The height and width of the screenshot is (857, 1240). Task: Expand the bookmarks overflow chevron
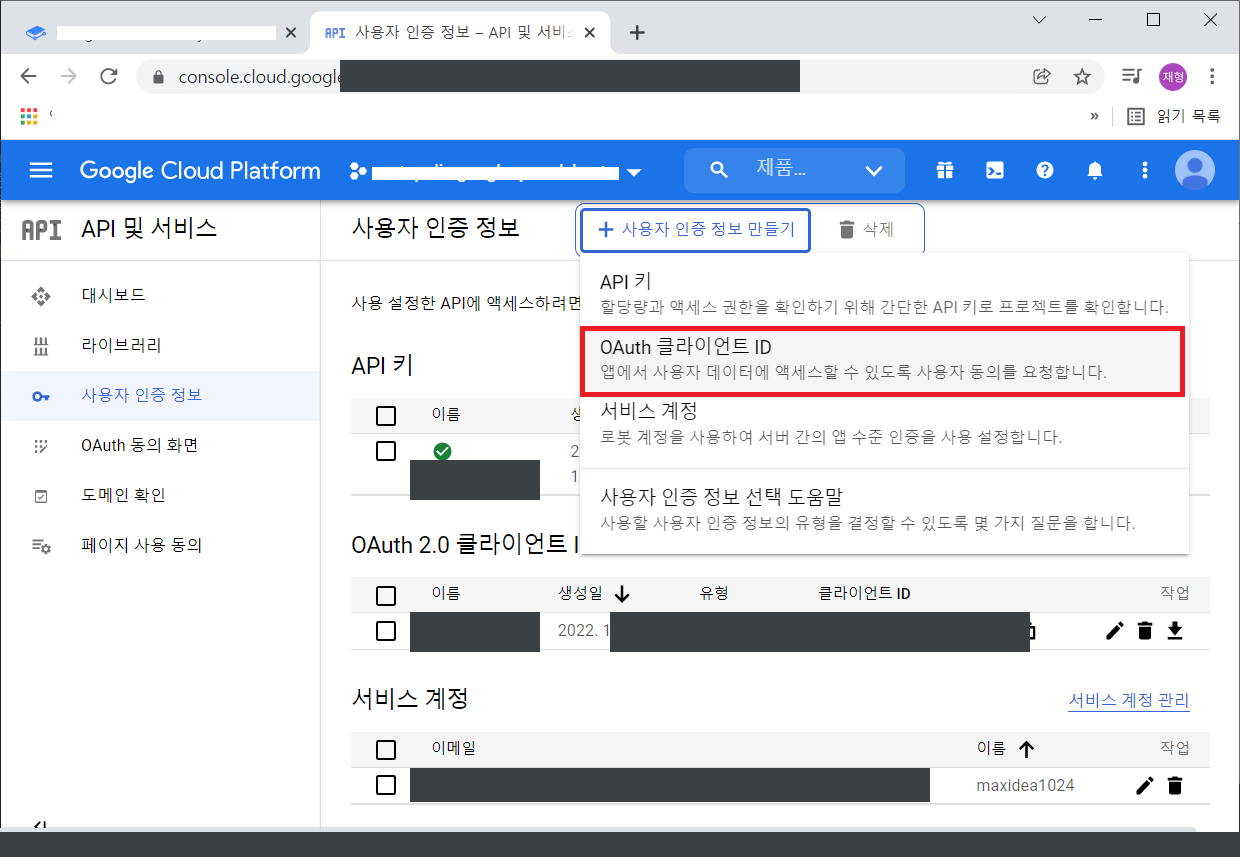click(x=1094, y=116)
